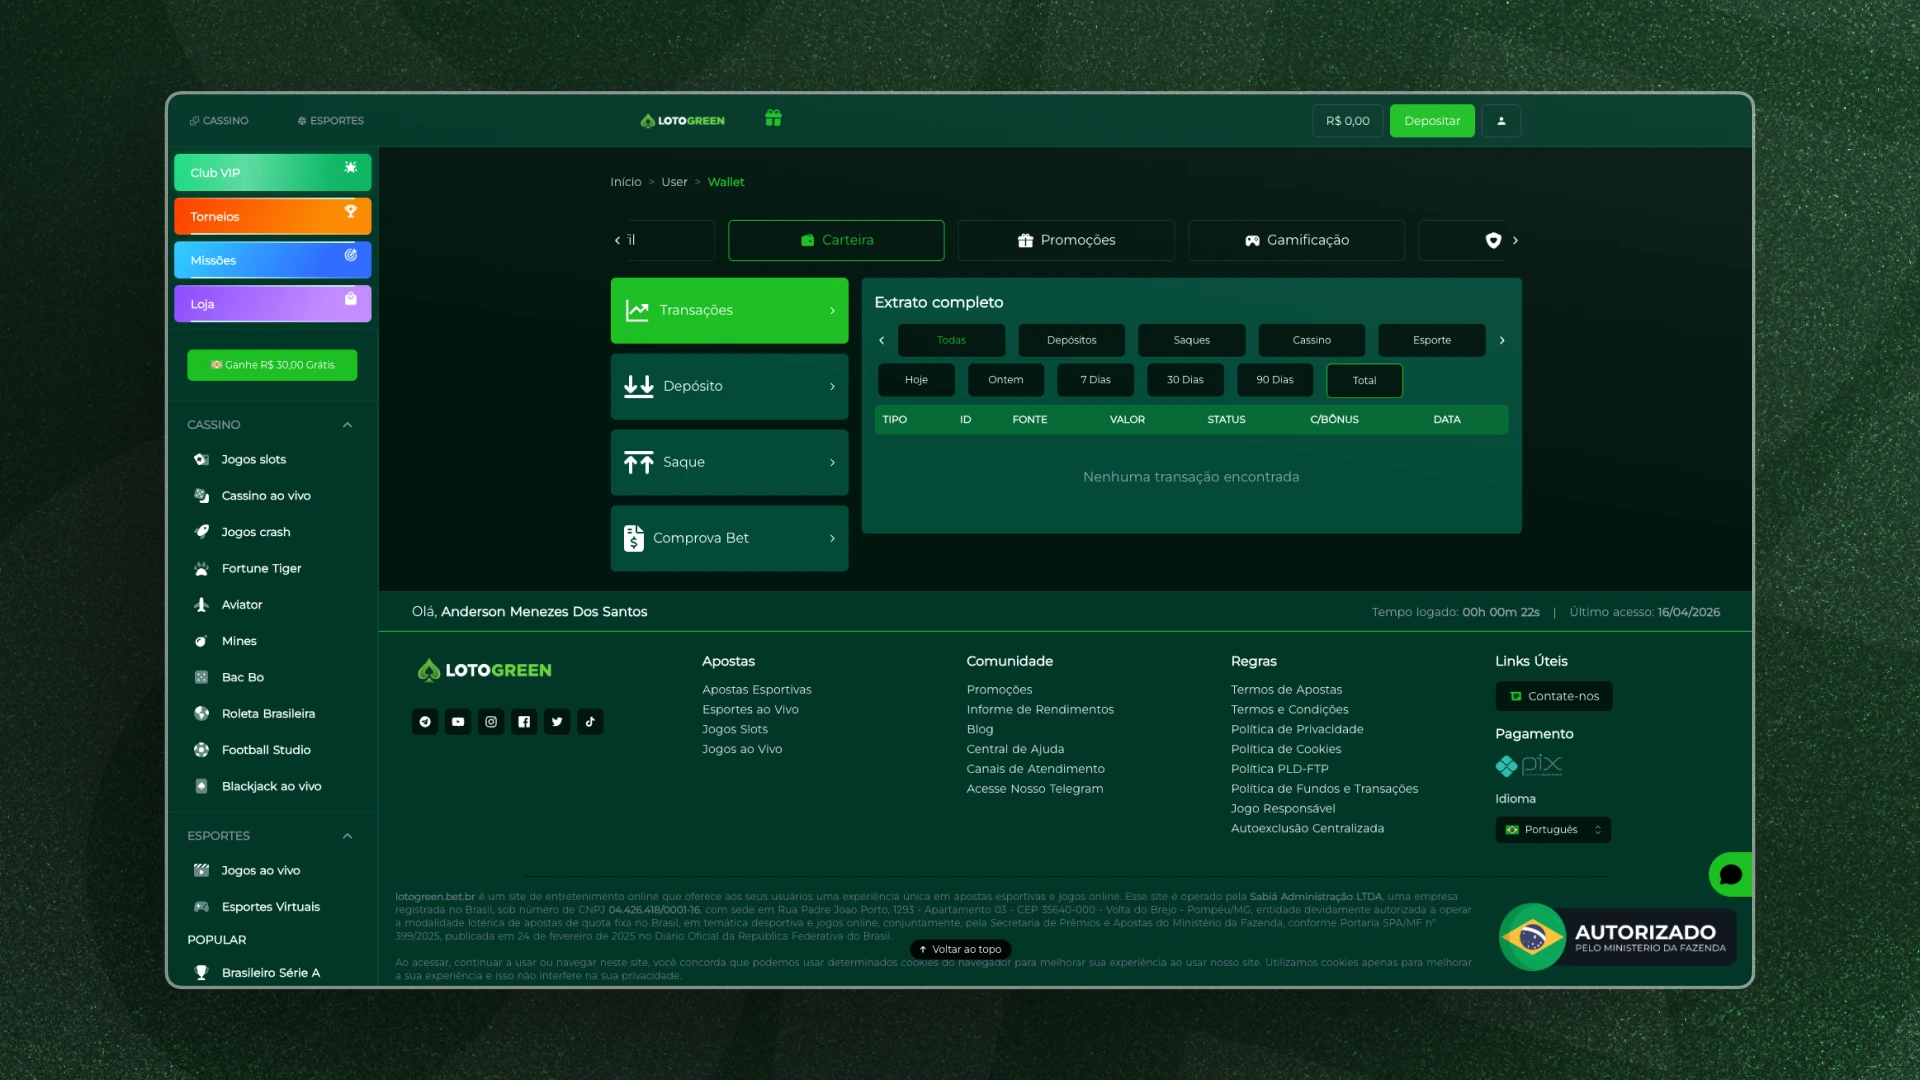Filter transactions by Total period
The width and height of the screenshot is (1920, 1080).
click(1364, 380)
